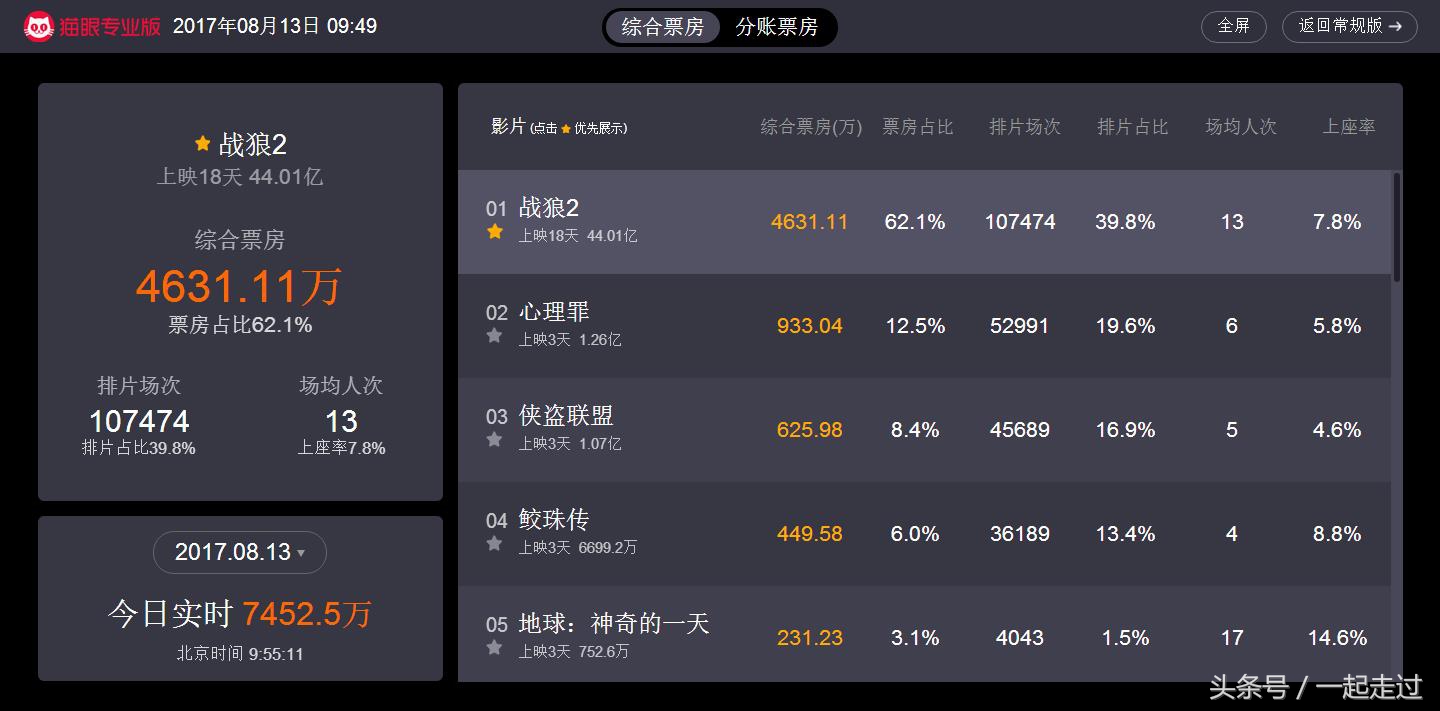The image size is (1440, 711).
Task: Toggle priority display star for 侠盗联盟
Action: coord(494,441)
